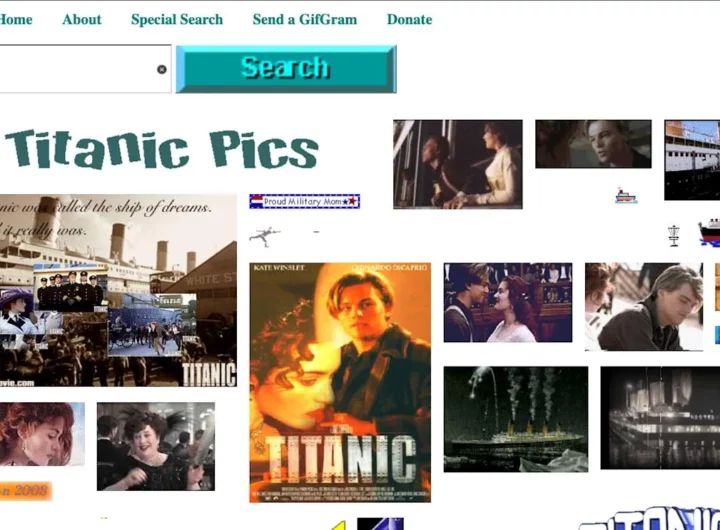Open the ship firing flares night image
720x530 pixels.
pos(516,419)
